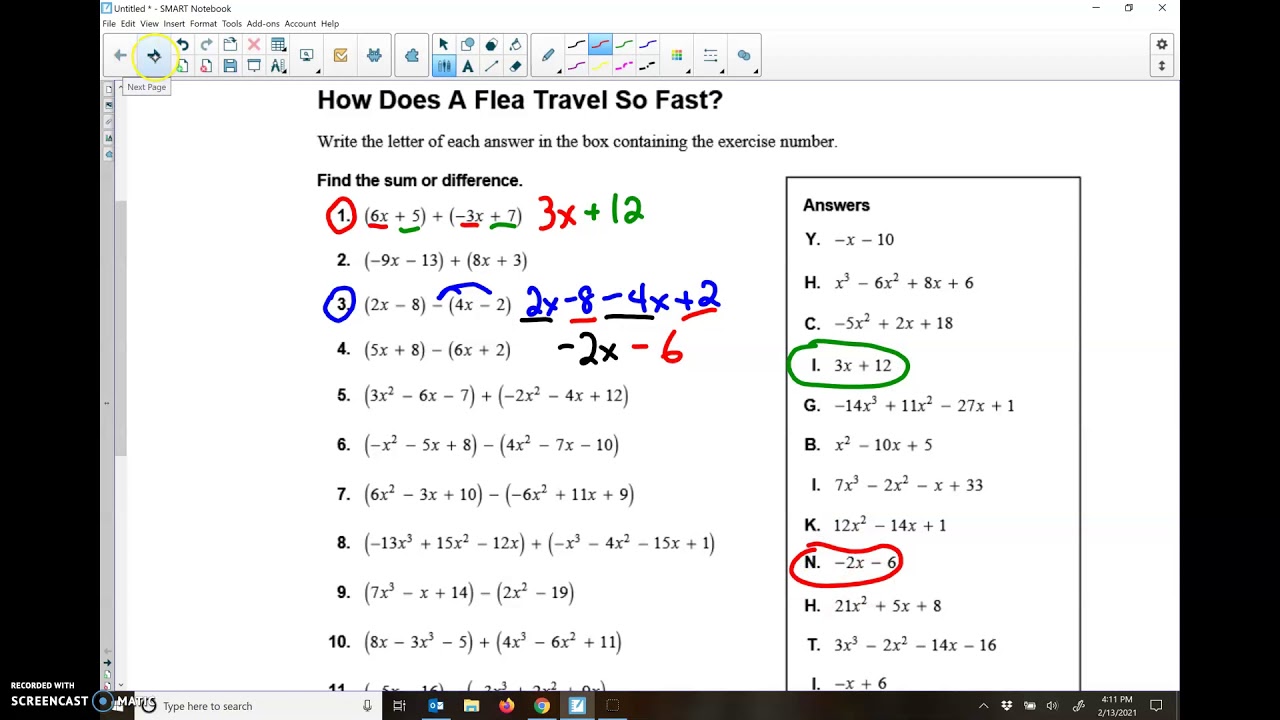This screenshot has height=720, width=1280.
Task: Open the Help menu
Action: click(x=330, y=23)
